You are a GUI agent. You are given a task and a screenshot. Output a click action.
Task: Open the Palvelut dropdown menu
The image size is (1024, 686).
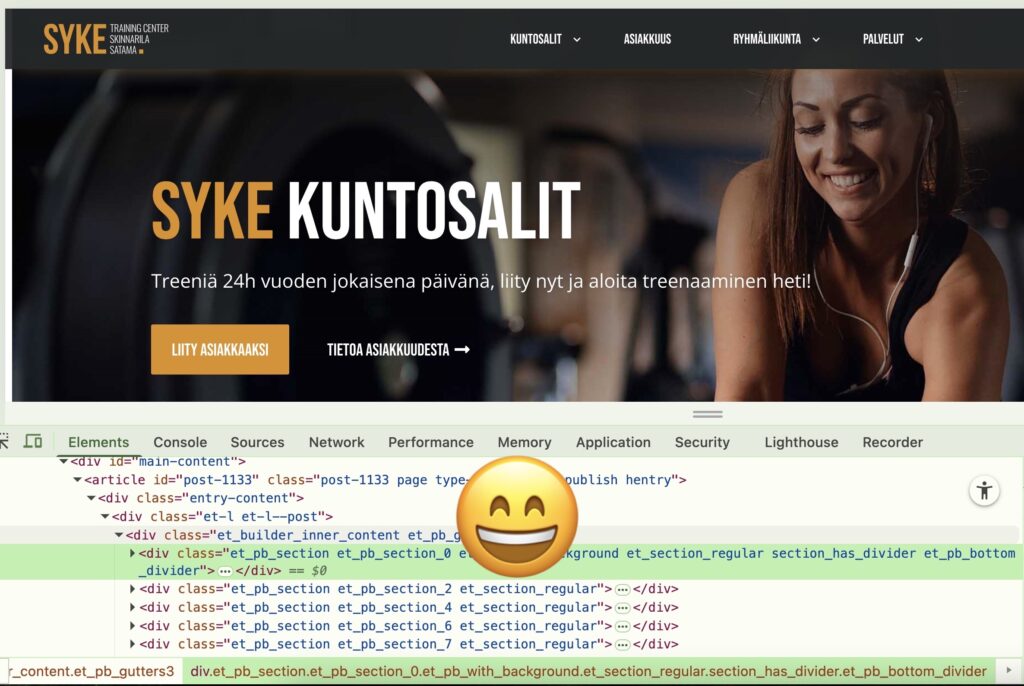pyautogui.click(x=892, y=39)
